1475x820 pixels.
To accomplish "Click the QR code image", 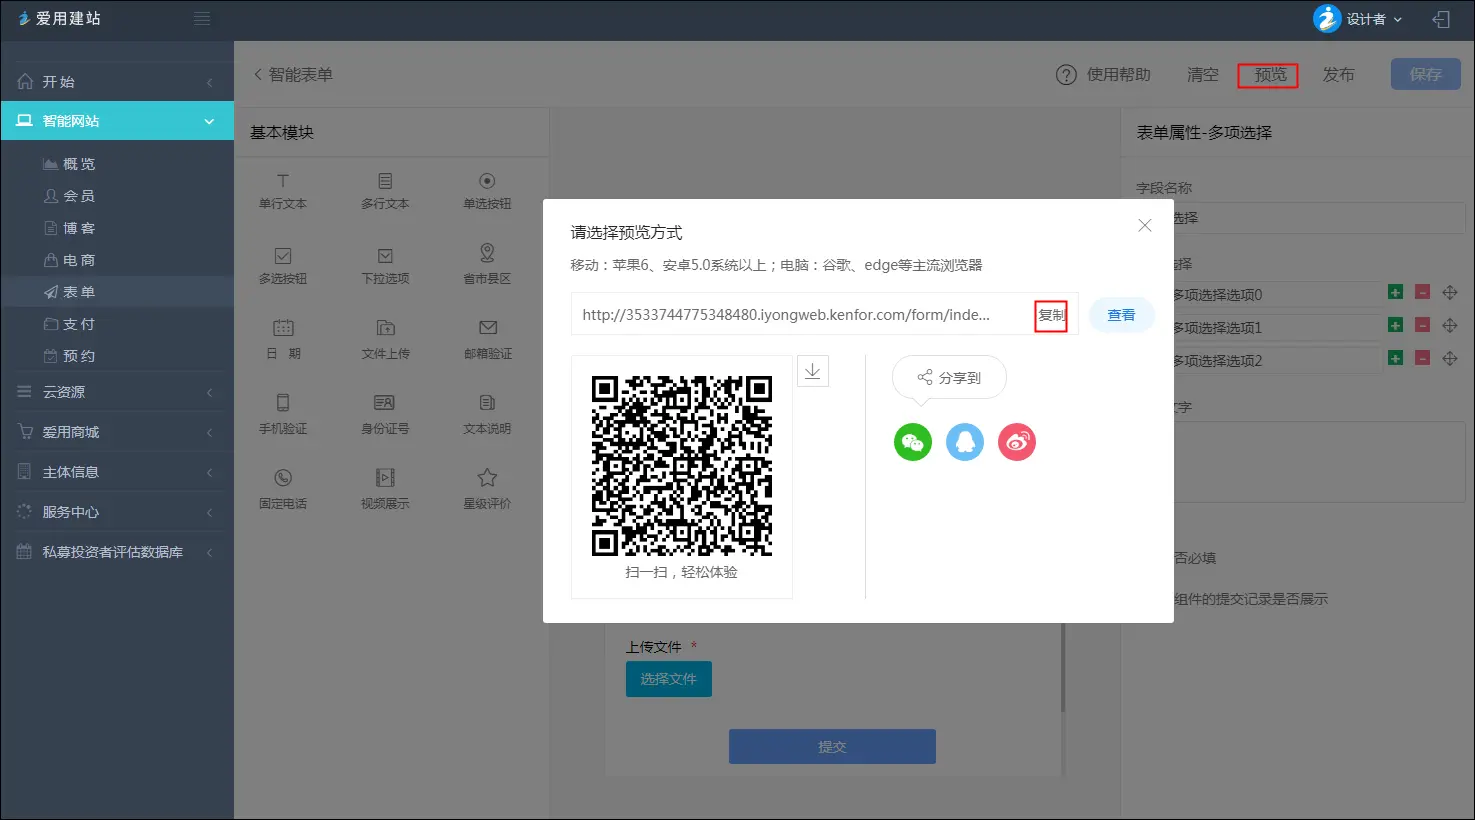I will (682, 466).
